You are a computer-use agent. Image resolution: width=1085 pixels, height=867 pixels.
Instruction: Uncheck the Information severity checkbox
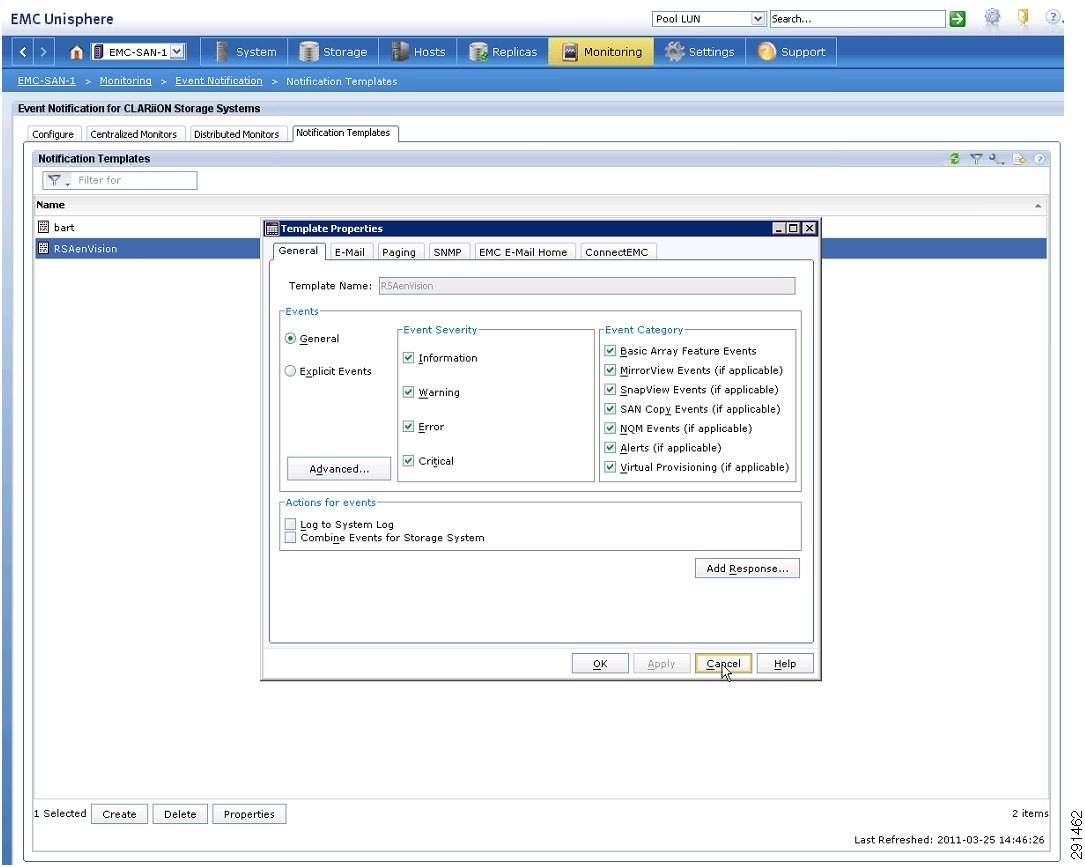(408, 358)
